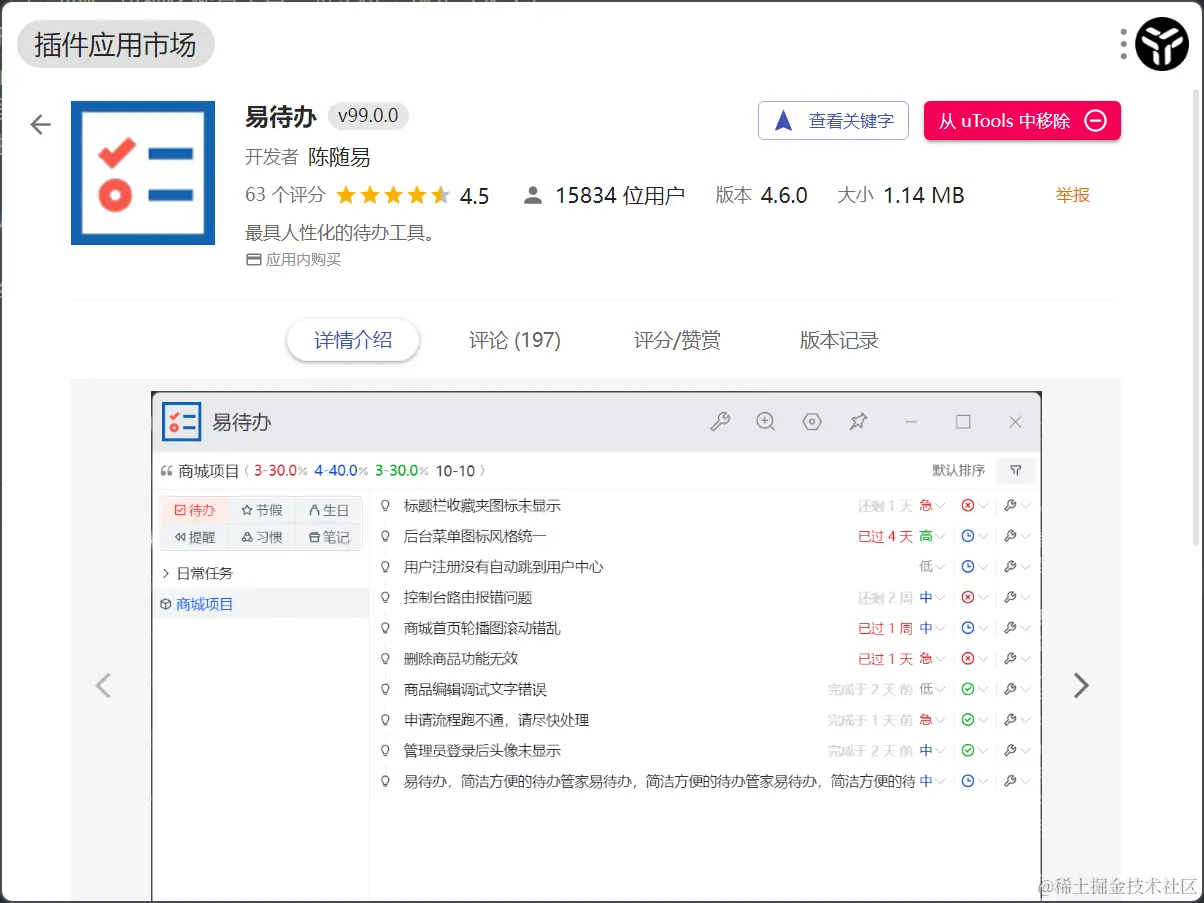Screen dimensions: 1204x903
Task: Click the 4-40.0% blue statistic in header
Action: (341, 470)
